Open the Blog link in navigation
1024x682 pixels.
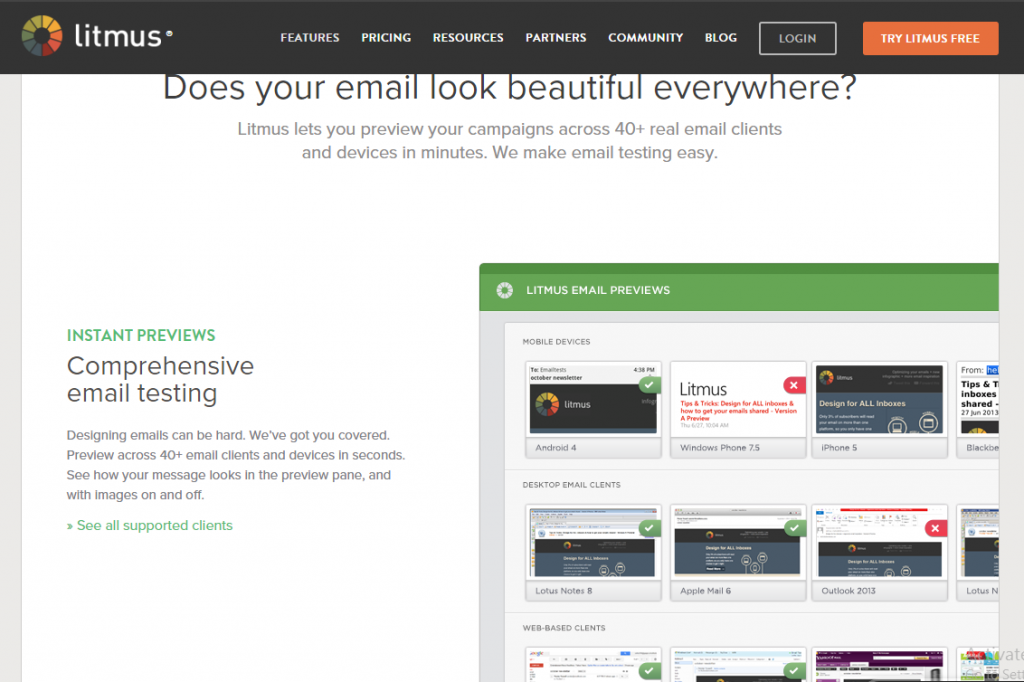[720, 38]
